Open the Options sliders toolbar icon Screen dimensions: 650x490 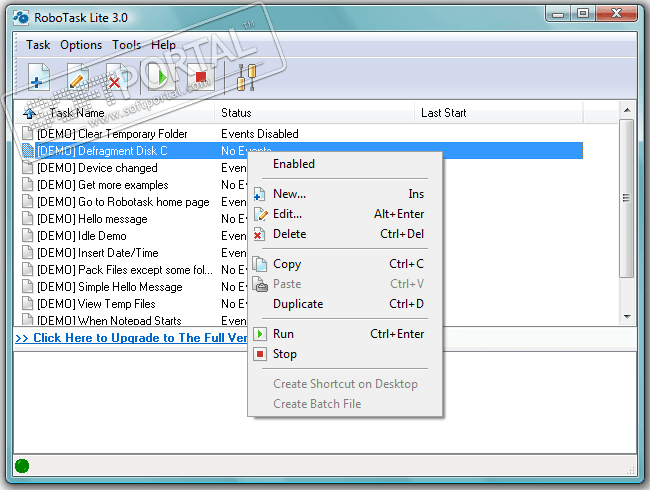[246, 77]
